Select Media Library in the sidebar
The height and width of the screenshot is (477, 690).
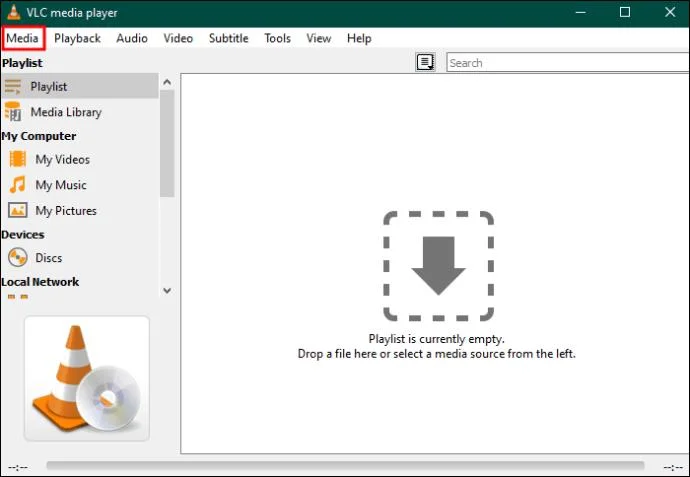[x=80, y=112]
